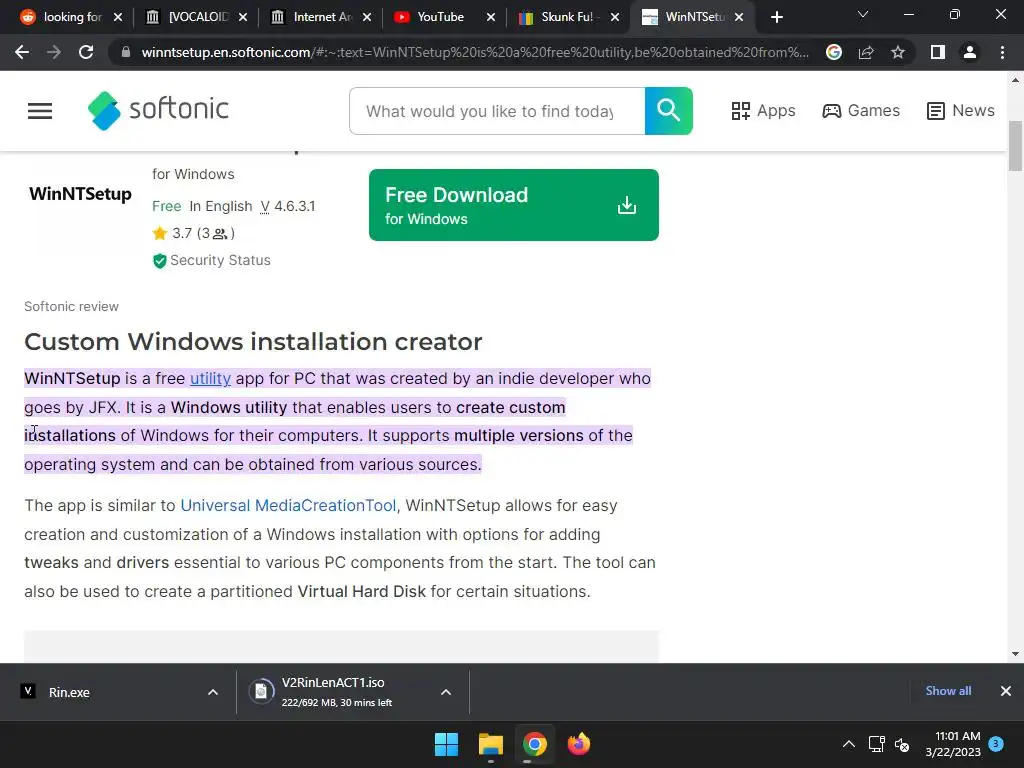
Task: Click the Softonic logo
Action: click(x=158, y=110)
